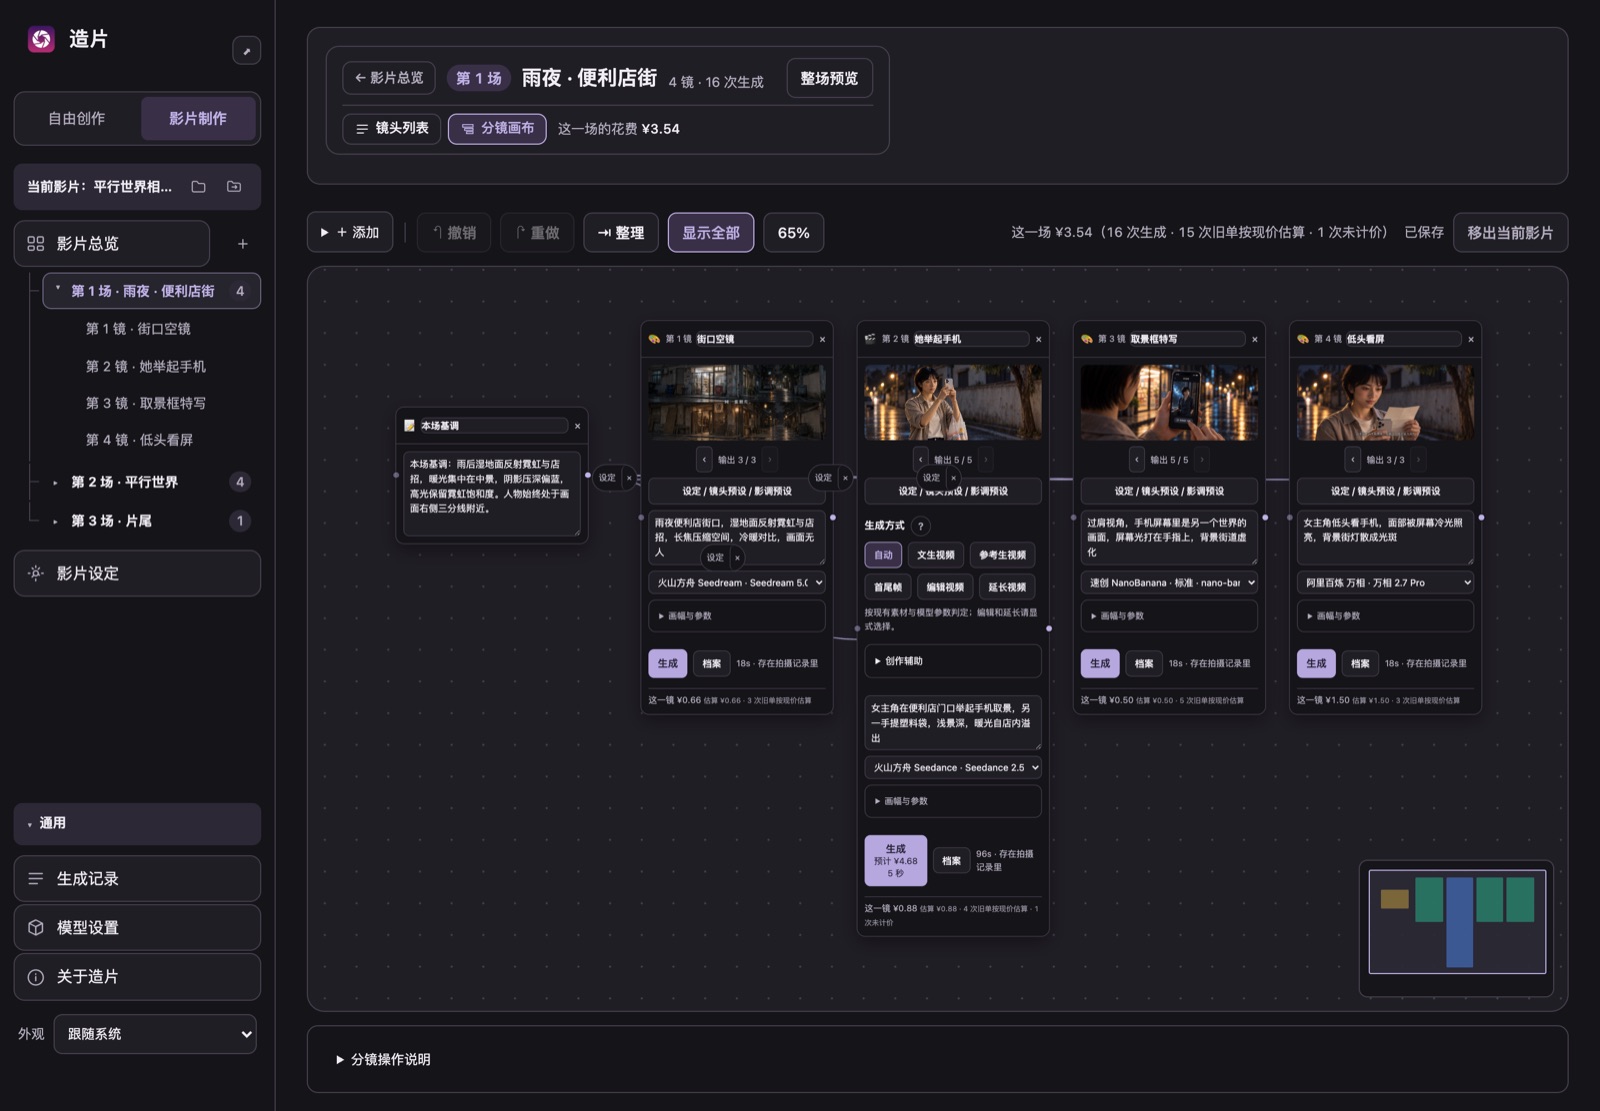The height and width of the screenshot is (1111, 1600).
Task: Select 首尾帧 generation mode
Action: [x=887, y=587]
